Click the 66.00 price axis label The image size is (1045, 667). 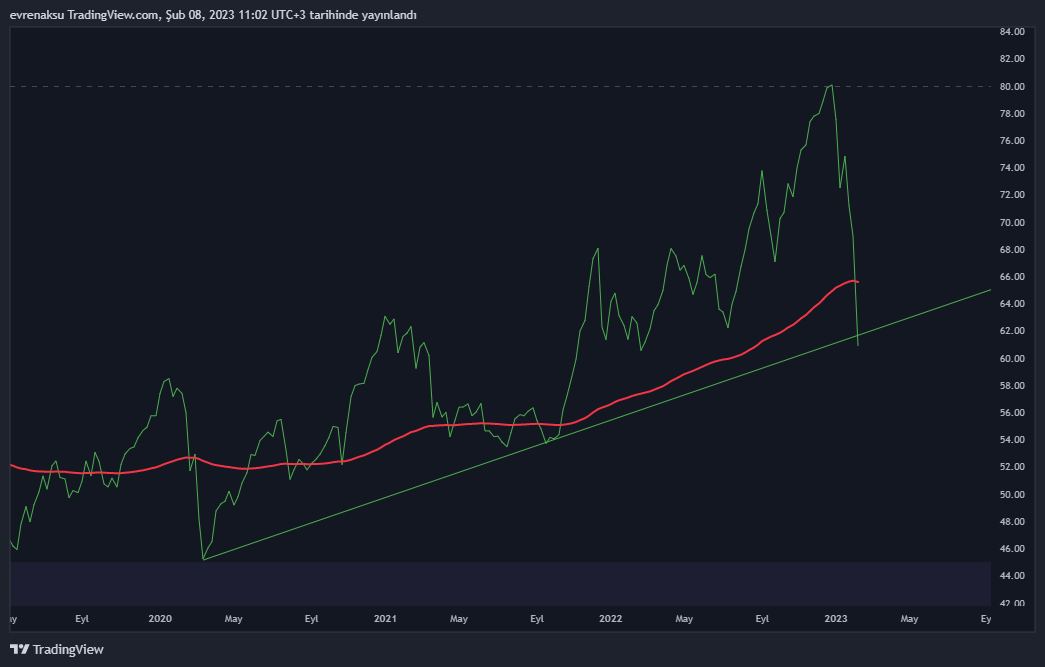[x=1012, y=277]
